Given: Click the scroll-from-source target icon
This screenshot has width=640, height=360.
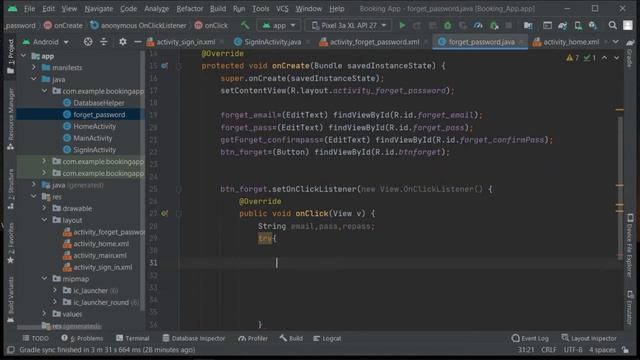Looking at the screenshot, I should point(88,42).
